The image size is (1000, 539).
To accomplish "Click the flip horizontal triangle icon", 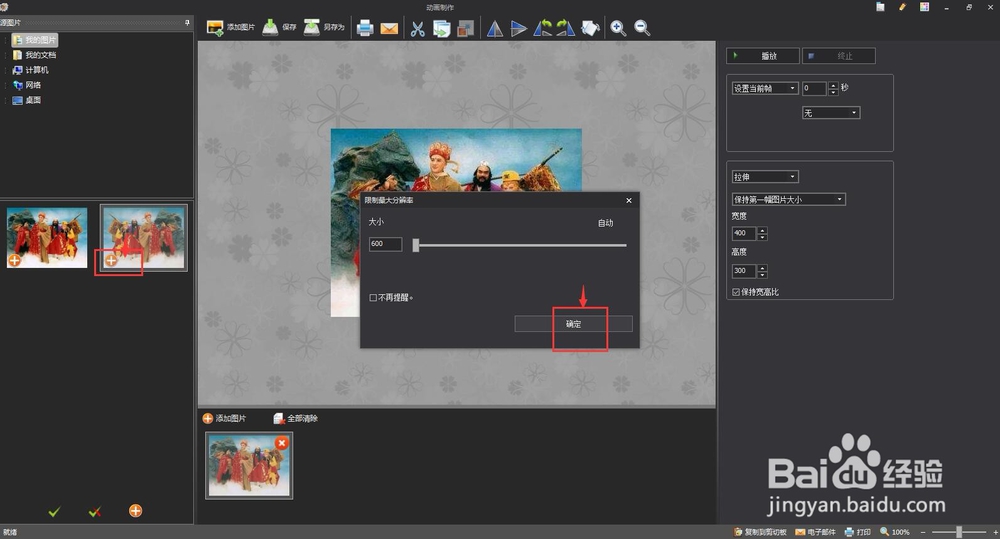I will coord(495,29).
